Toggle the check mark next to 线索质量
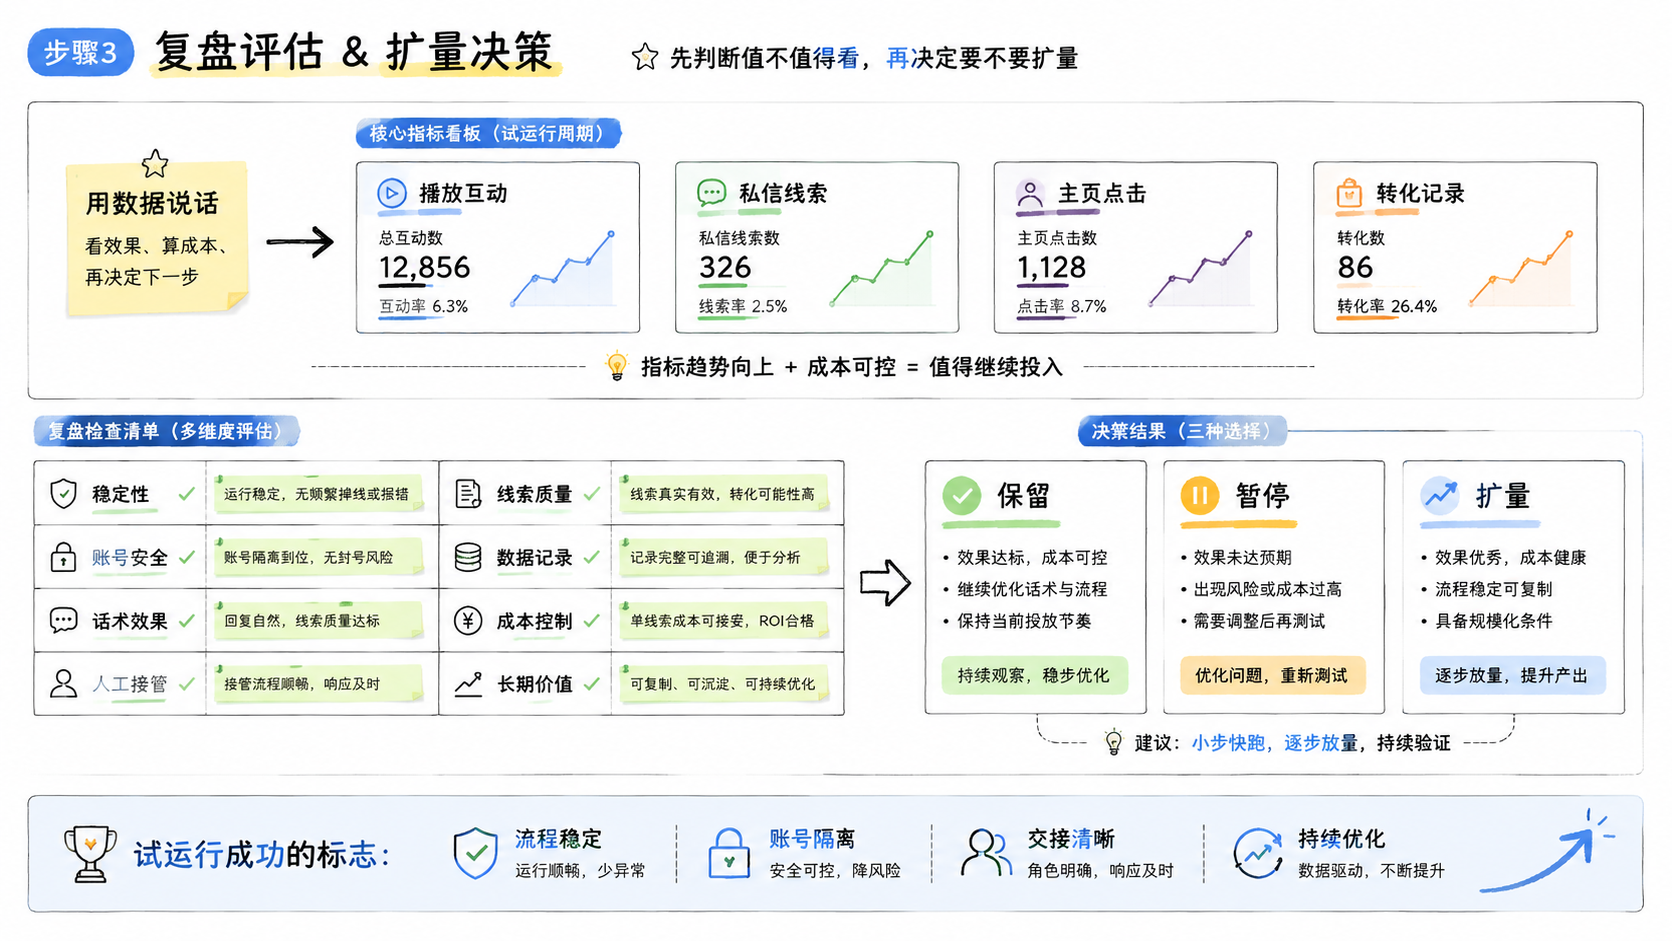1672x941 pixels. tap(591, 493)
